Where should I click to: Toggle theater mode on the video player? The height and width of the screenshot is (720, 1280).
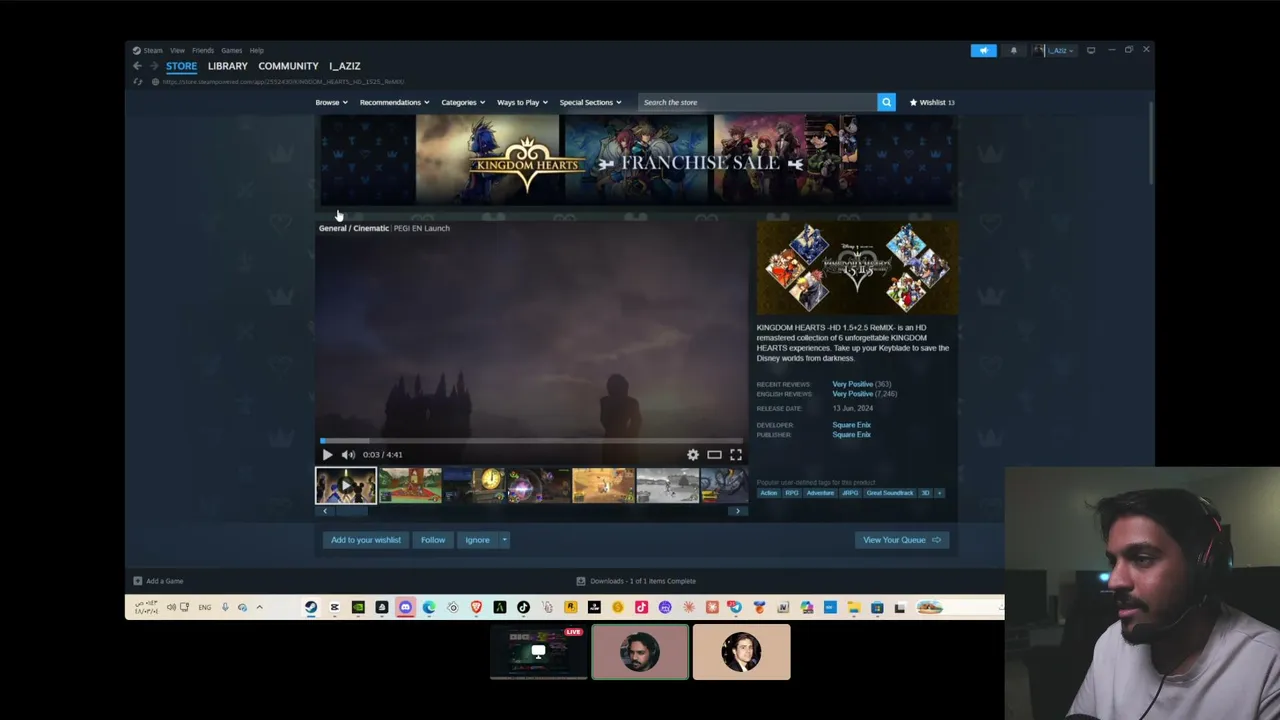pyautogui.click(x=714, y=454)
